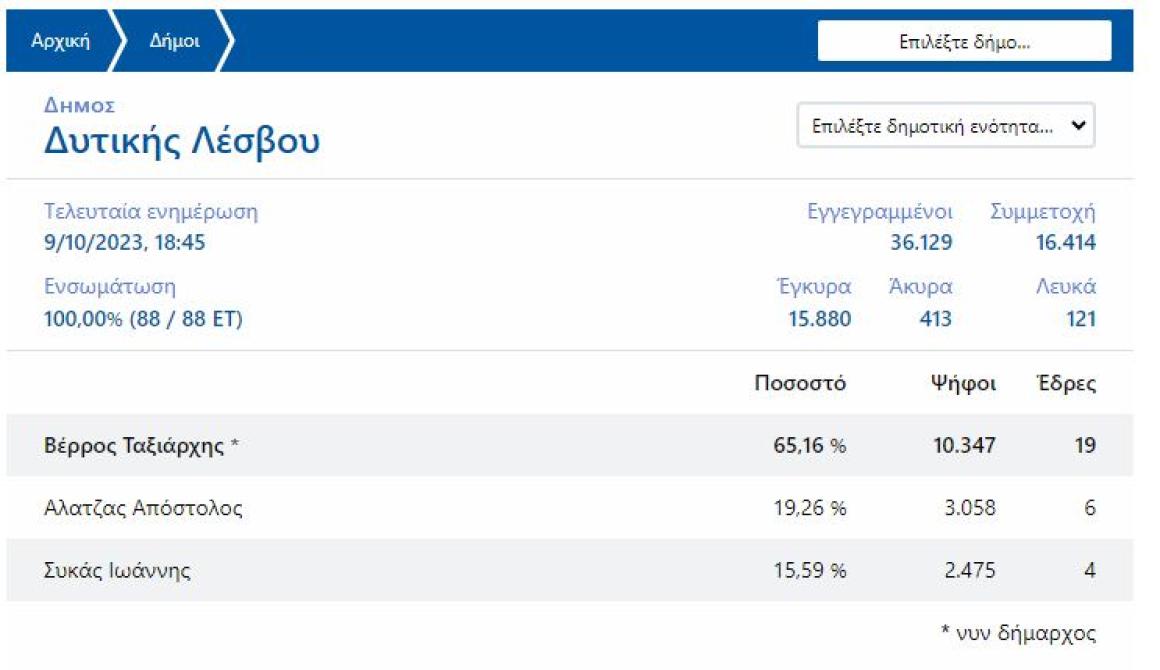Click the Επιλέξτε δήμο search field

(x=964, y=42)
